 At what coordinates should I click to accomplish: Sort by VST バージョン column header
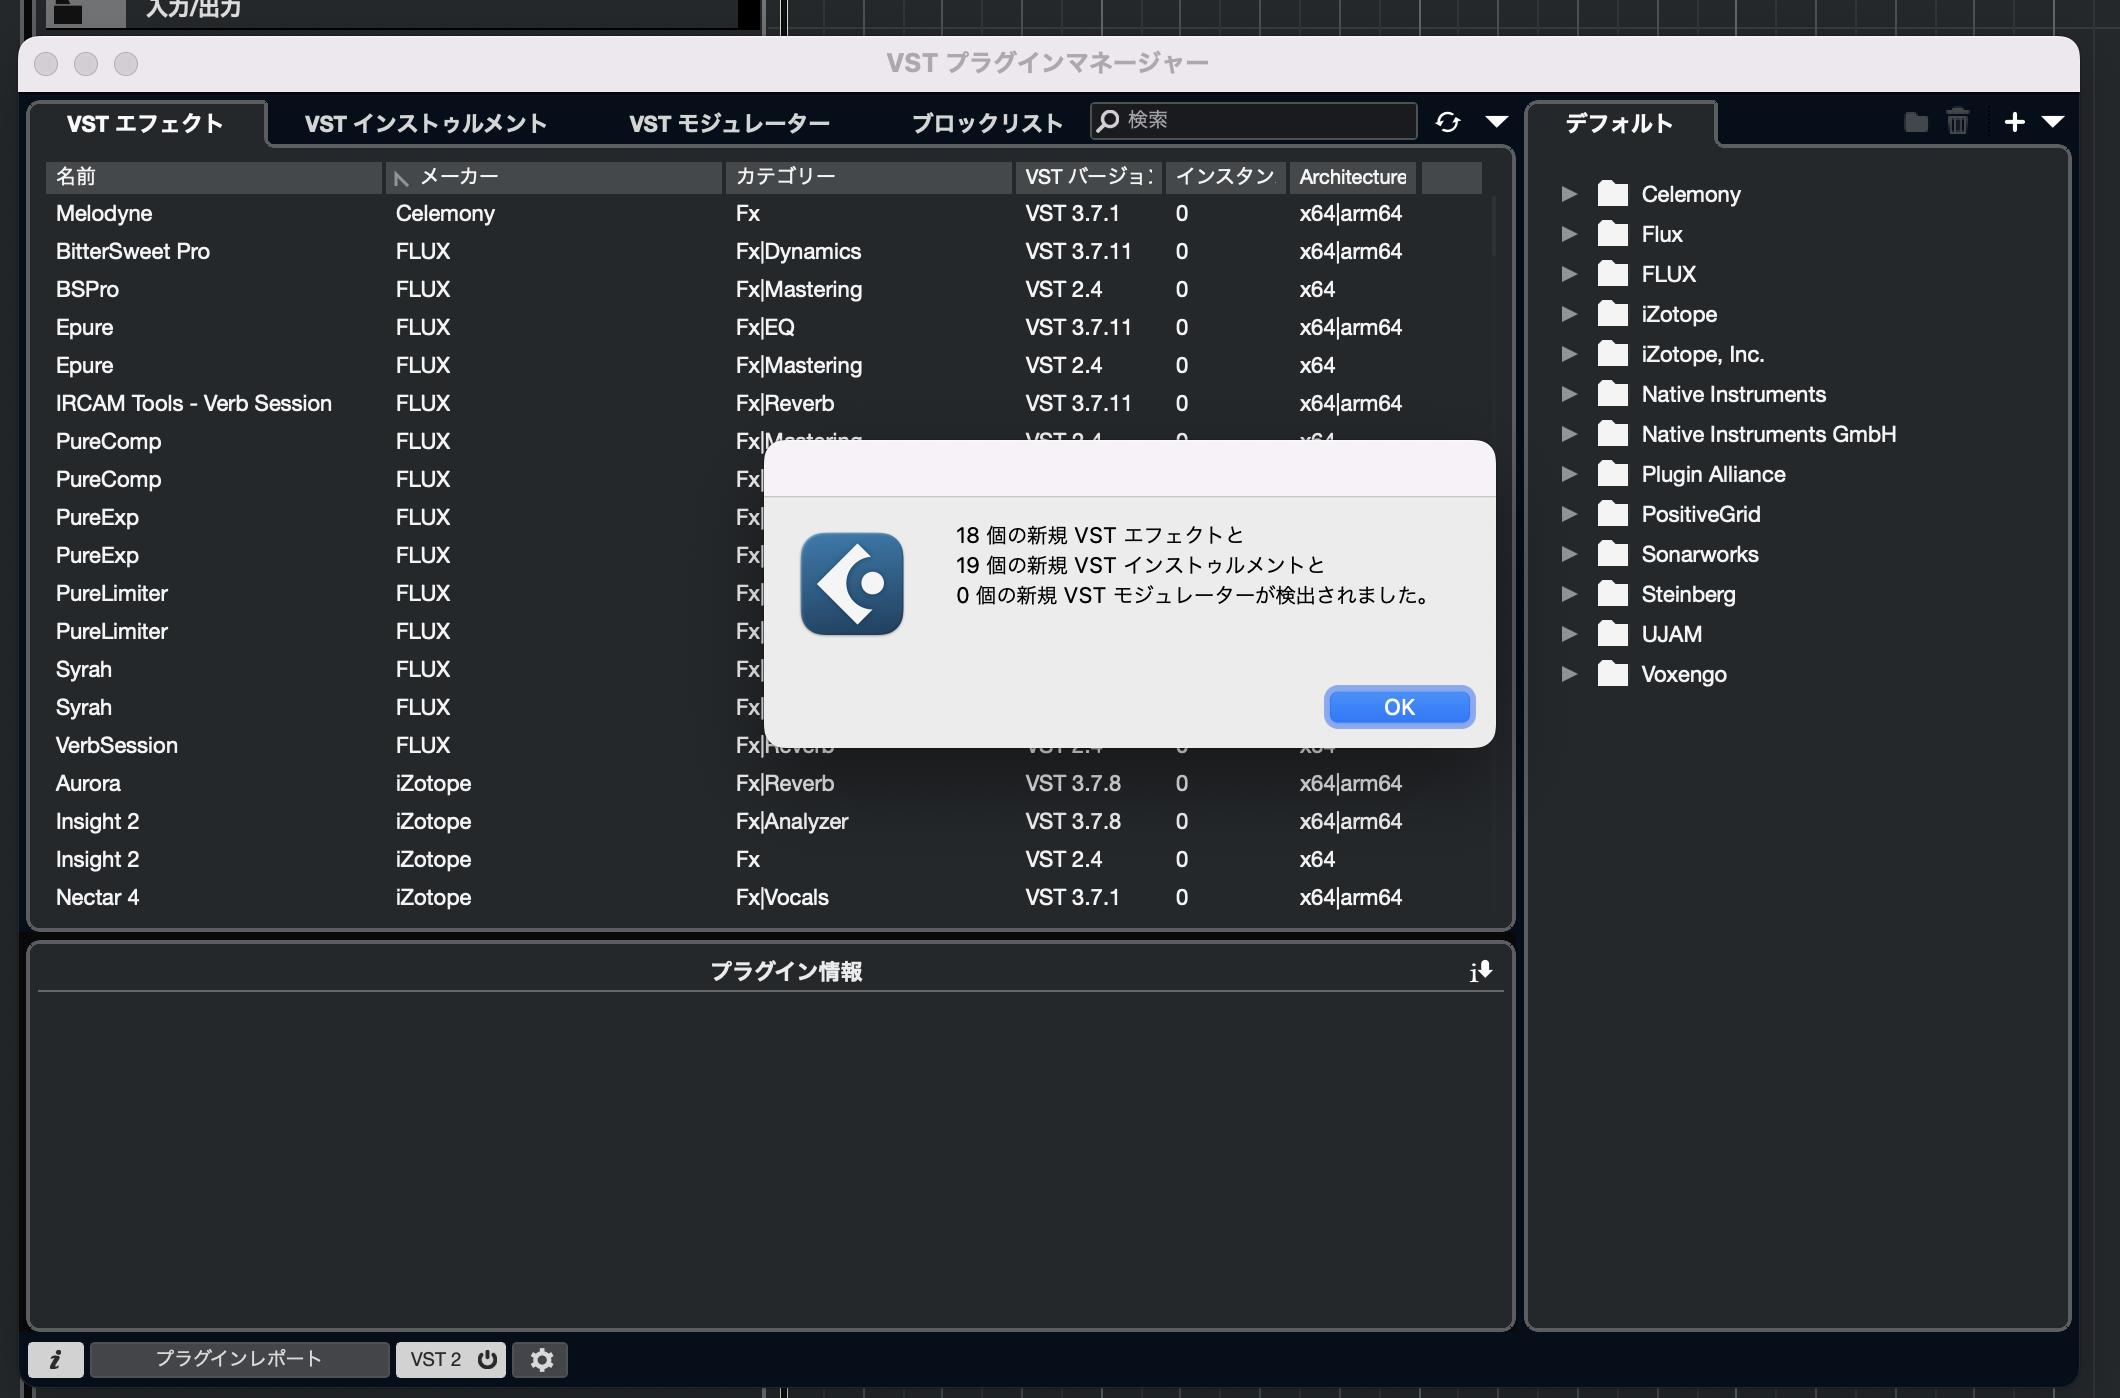point(1089,177)
